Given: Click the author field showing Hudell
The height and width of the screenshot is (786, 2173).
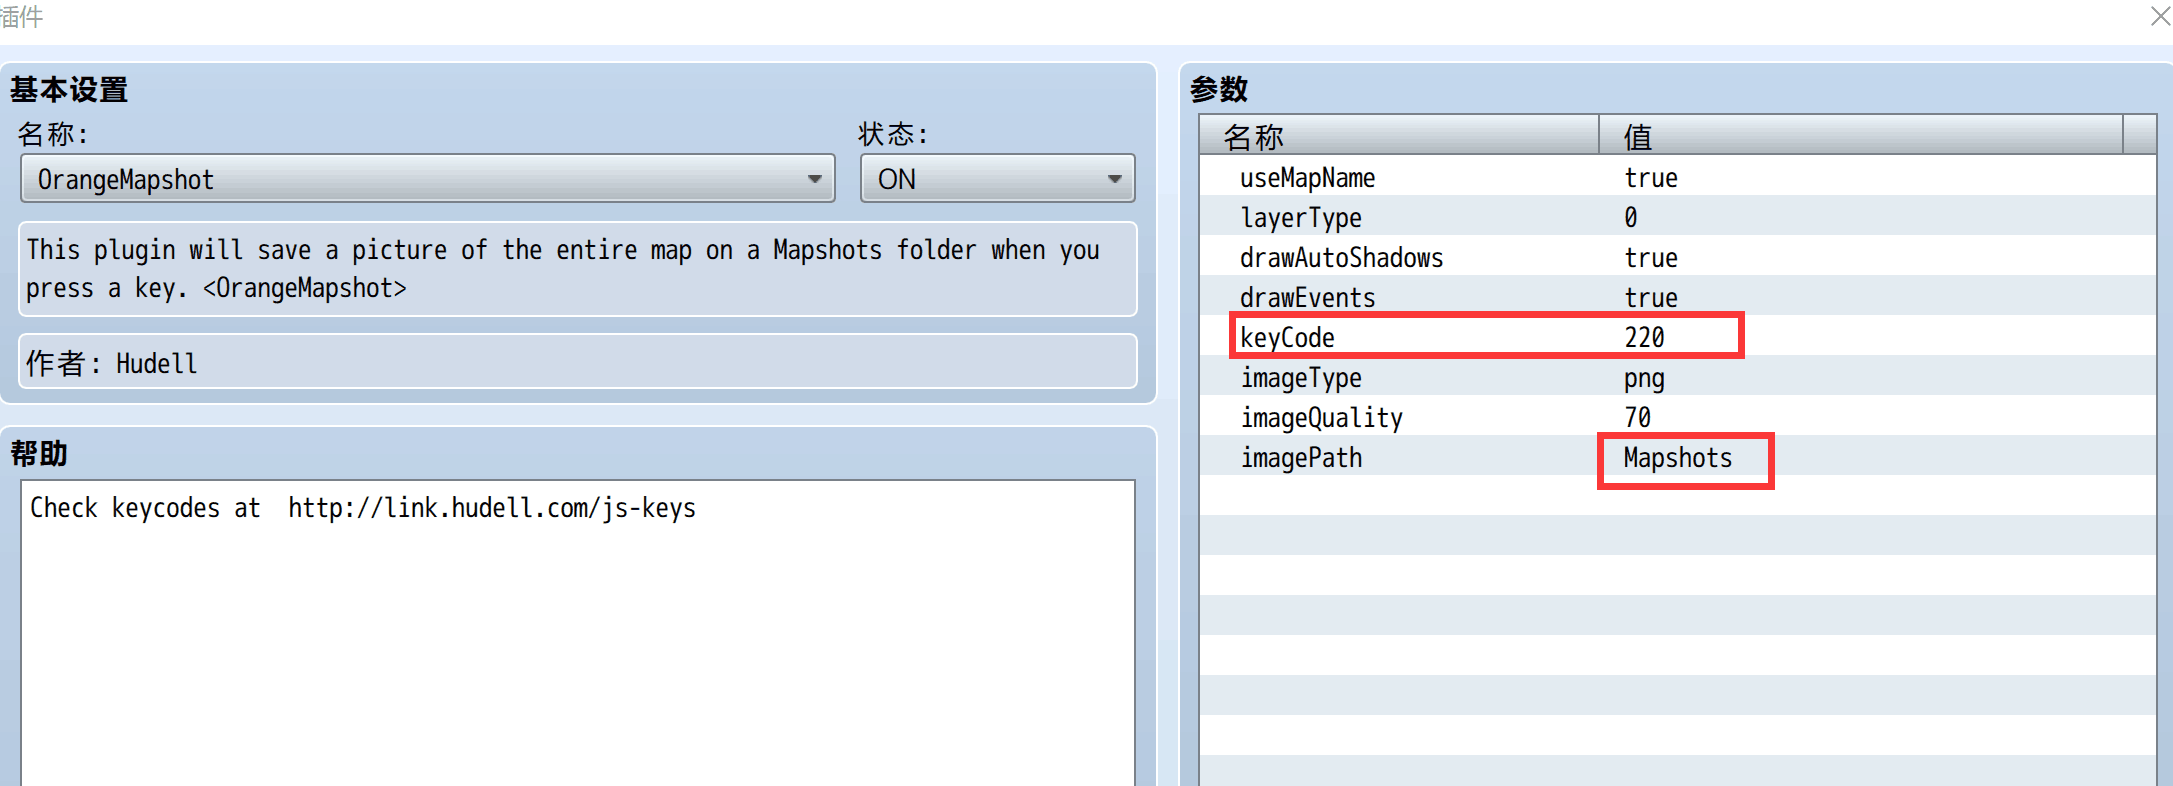Looking at the screenshot, I should (x=578, y=362).
